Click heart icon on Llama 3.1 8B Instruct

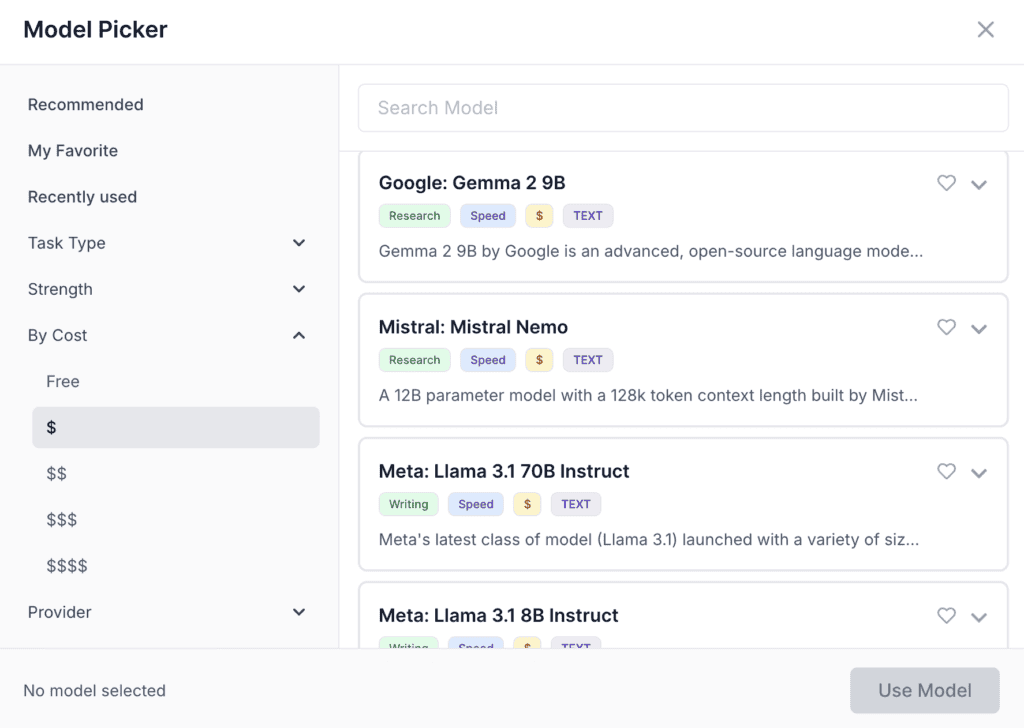(946, 615)
